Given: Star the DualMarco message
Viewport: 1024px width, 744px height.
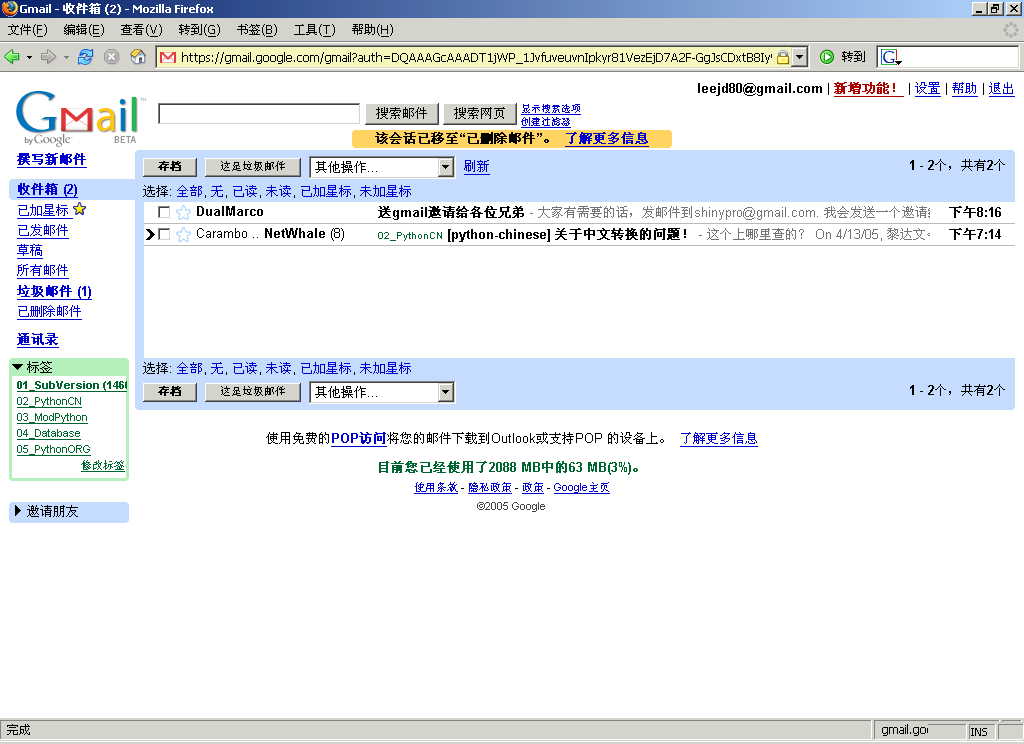Looking at the screenshot, I should [x=184, y=212].
